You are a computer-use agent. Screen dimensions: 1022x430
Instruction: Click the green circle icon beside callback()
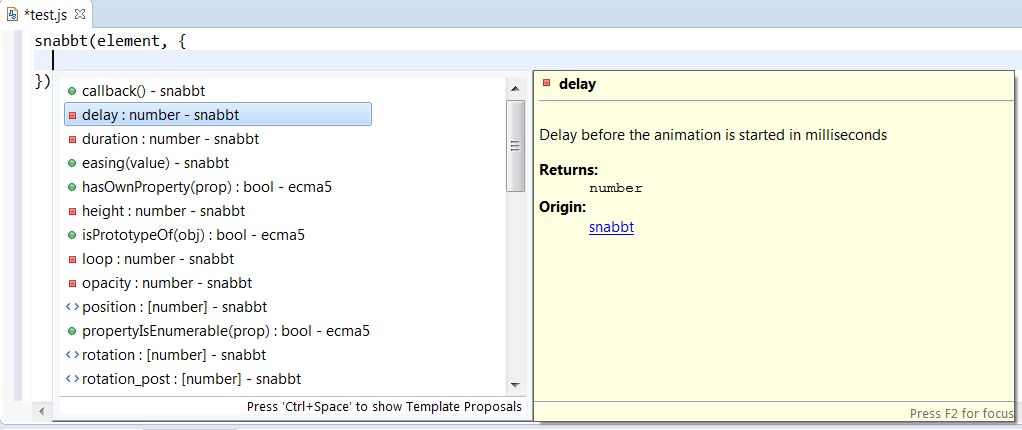(x=72, y=91)
